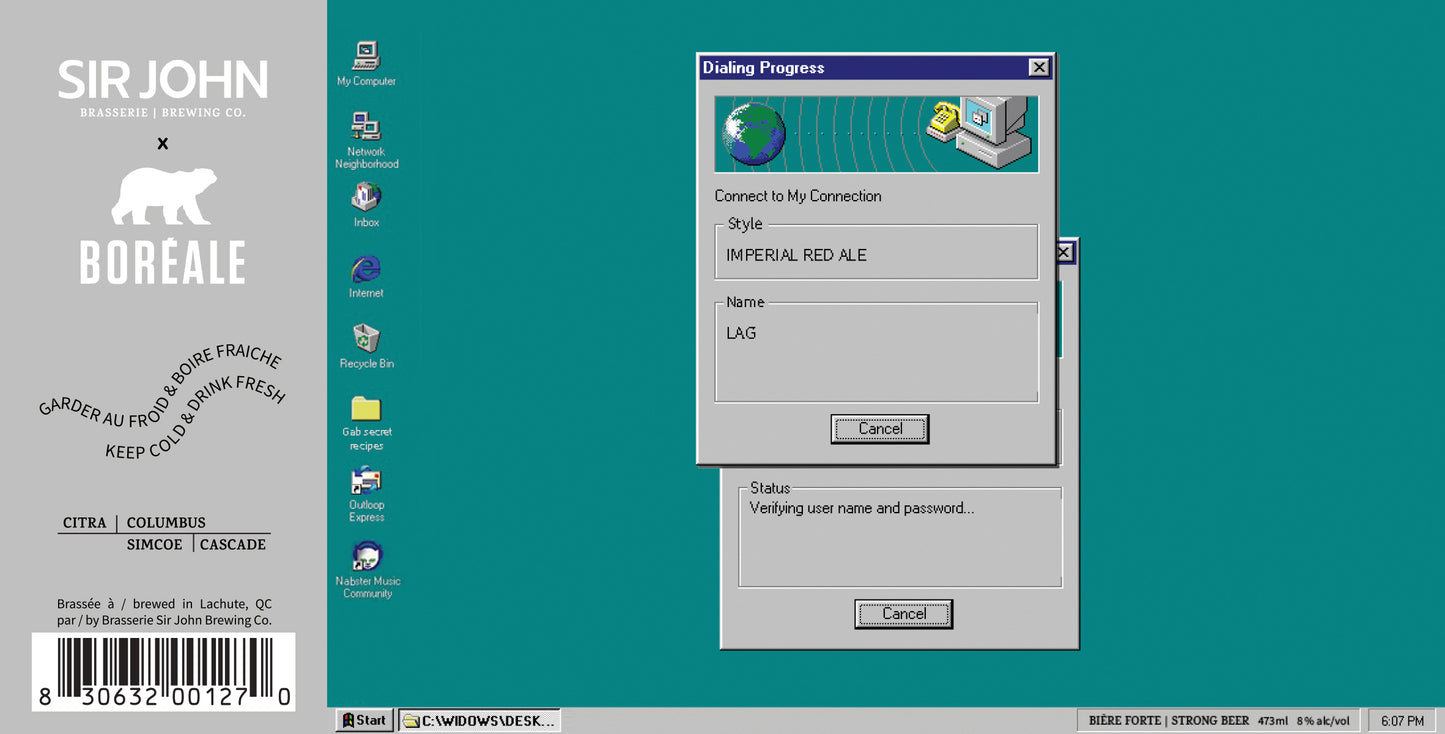
Task: Click the globe image in dialing banner
Action: pyautogui.click(x=754, y=134)
